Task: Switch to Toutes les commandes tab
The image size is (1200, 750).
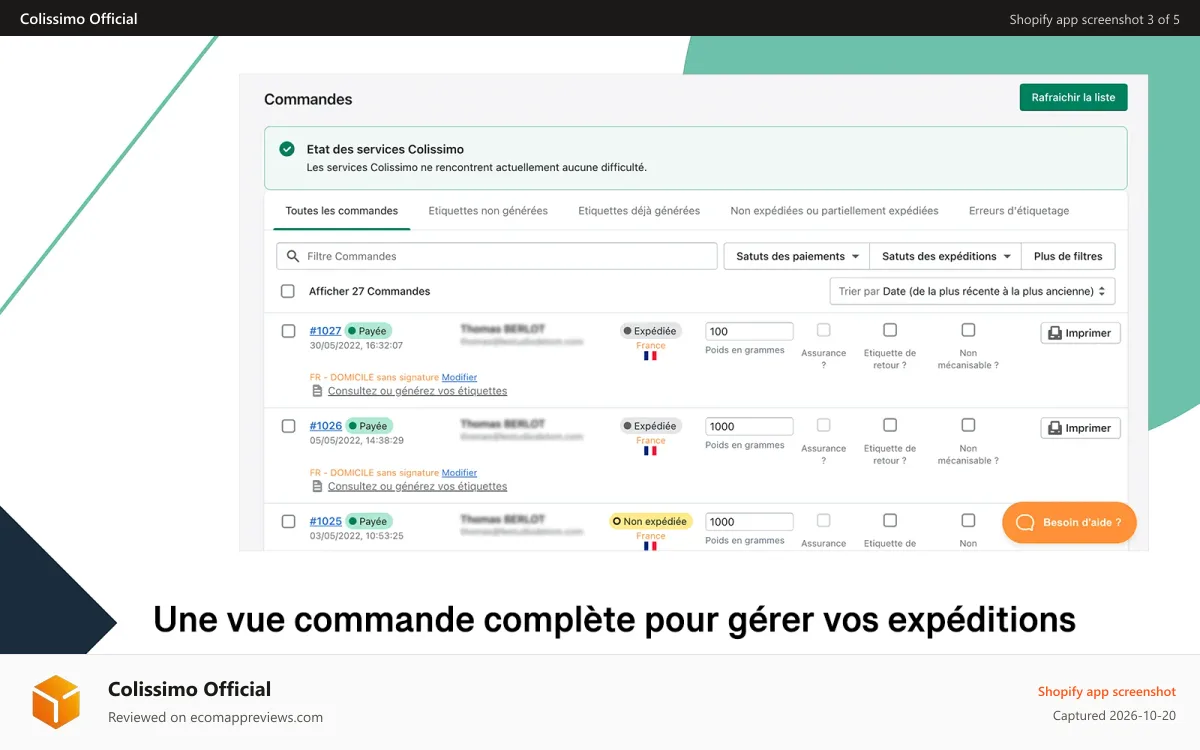Action: coord(342,211)
